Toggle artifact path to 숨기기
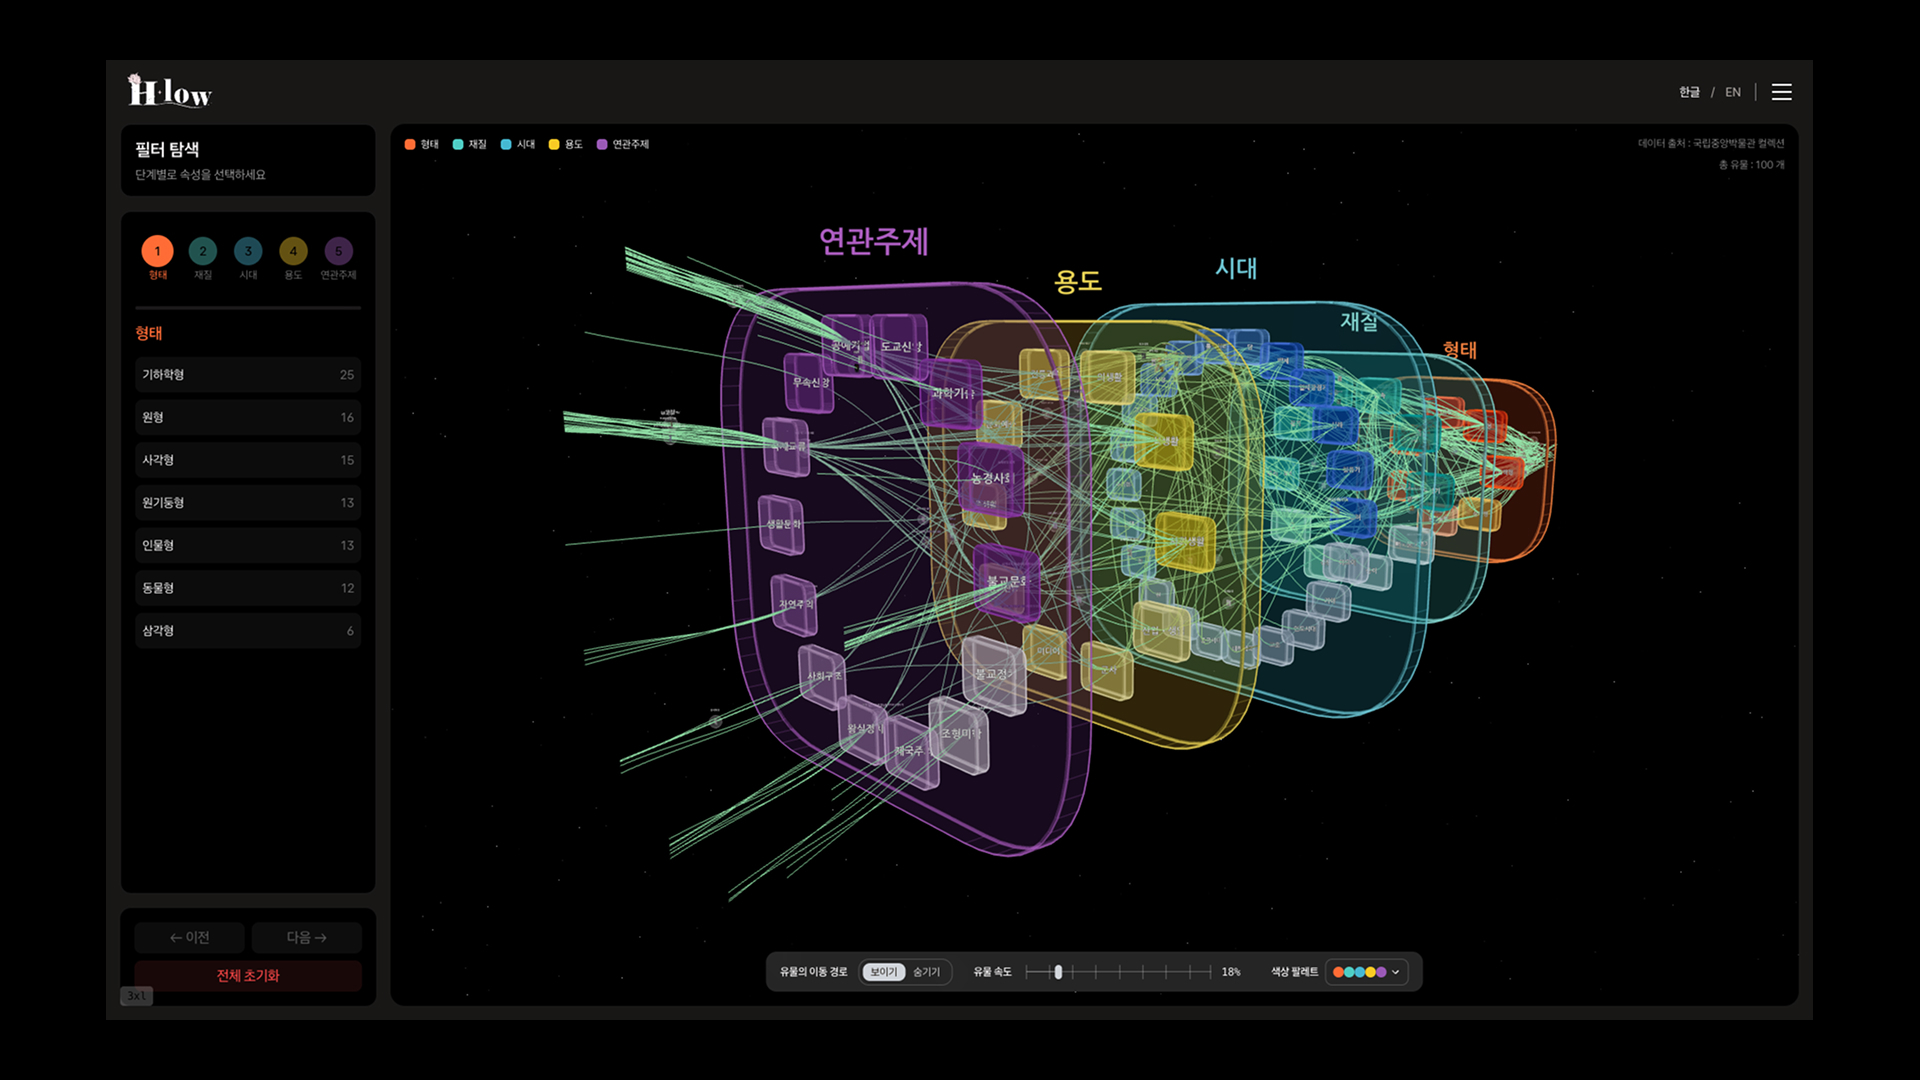The width and height of the screenshot is (1920, 1080). pos(926,972)
